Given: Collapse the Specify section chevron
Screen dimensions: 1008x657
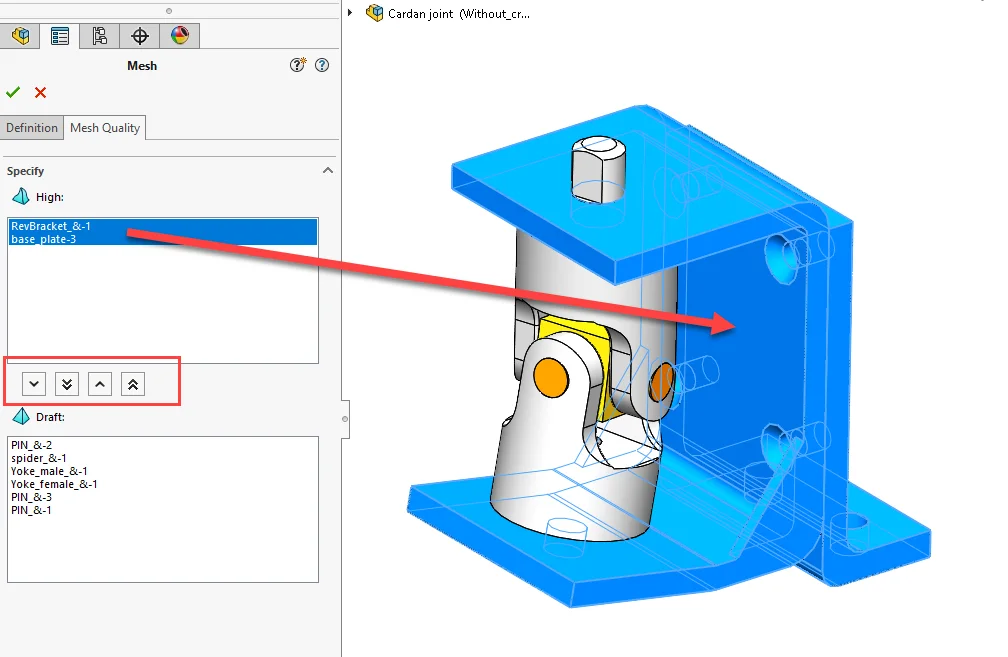Looking at the screenshot, I should tap(328, 170).
